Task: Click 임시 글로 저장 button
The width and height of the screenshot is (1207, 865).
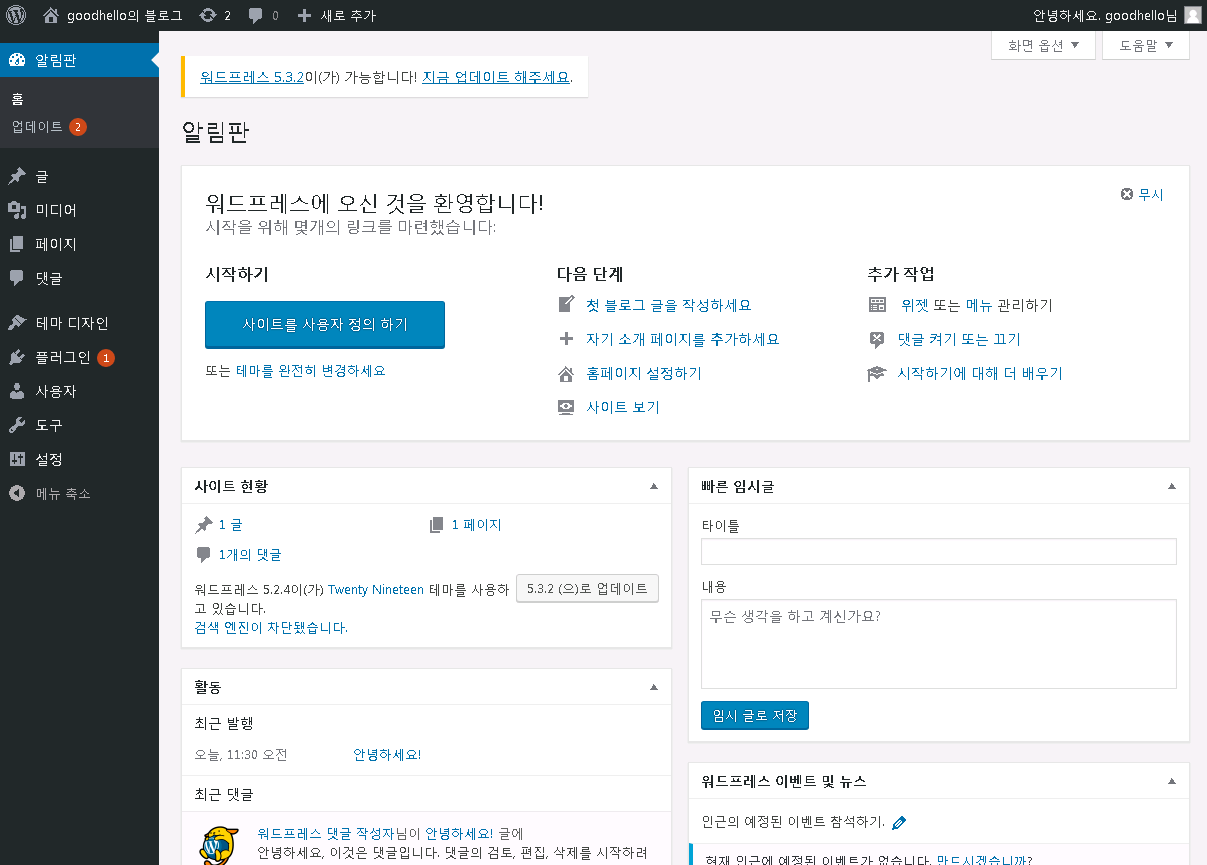Action: point(755,716)
